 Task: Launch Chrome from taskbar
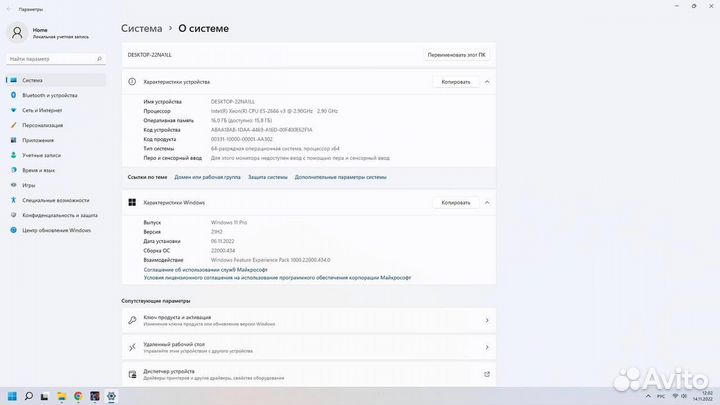point(78,396)
